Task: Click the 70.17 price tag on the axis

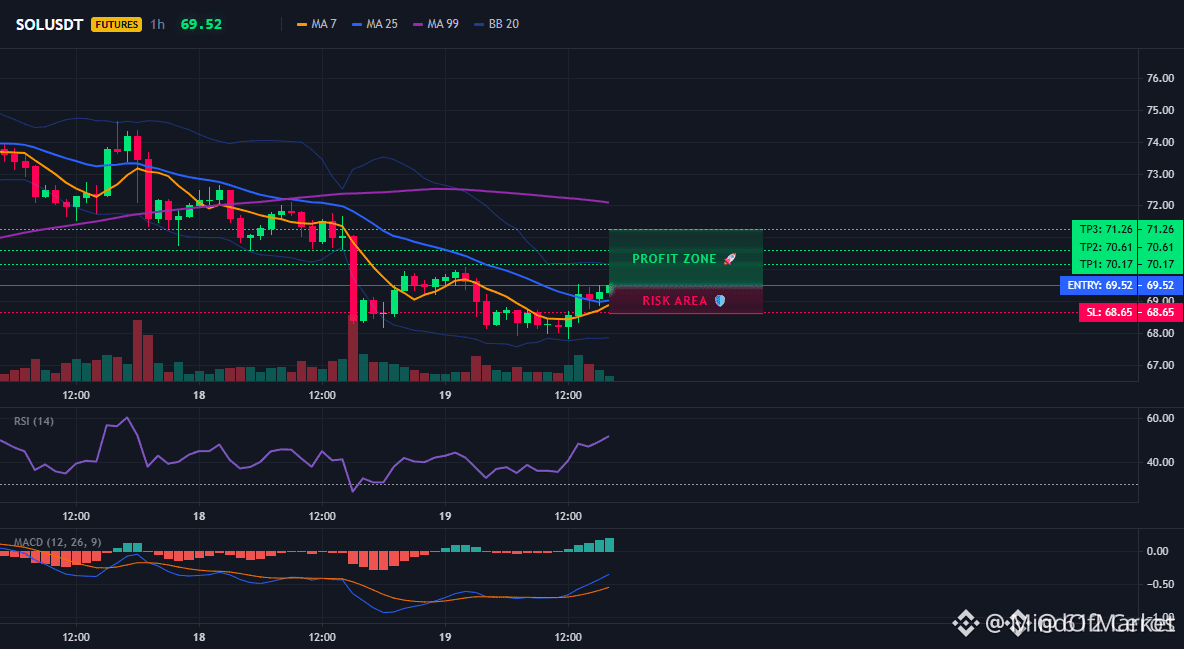Action: click(x=1161, y=264)
